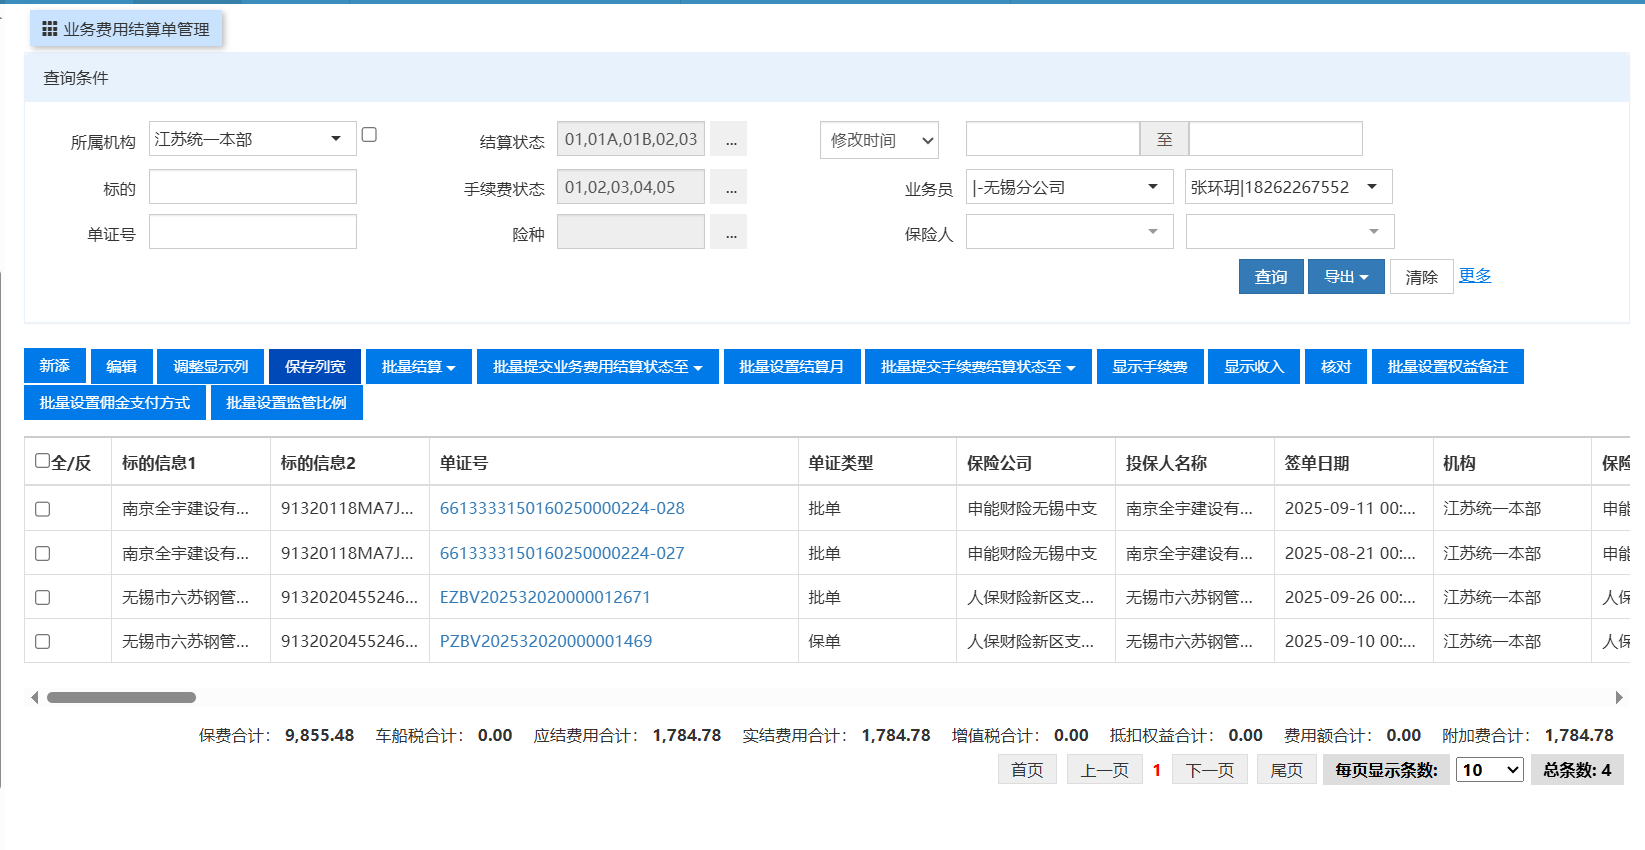Check the 全/反 select-all checkbox
Viewport: 1645px width, 850px height.
[42, 461]
